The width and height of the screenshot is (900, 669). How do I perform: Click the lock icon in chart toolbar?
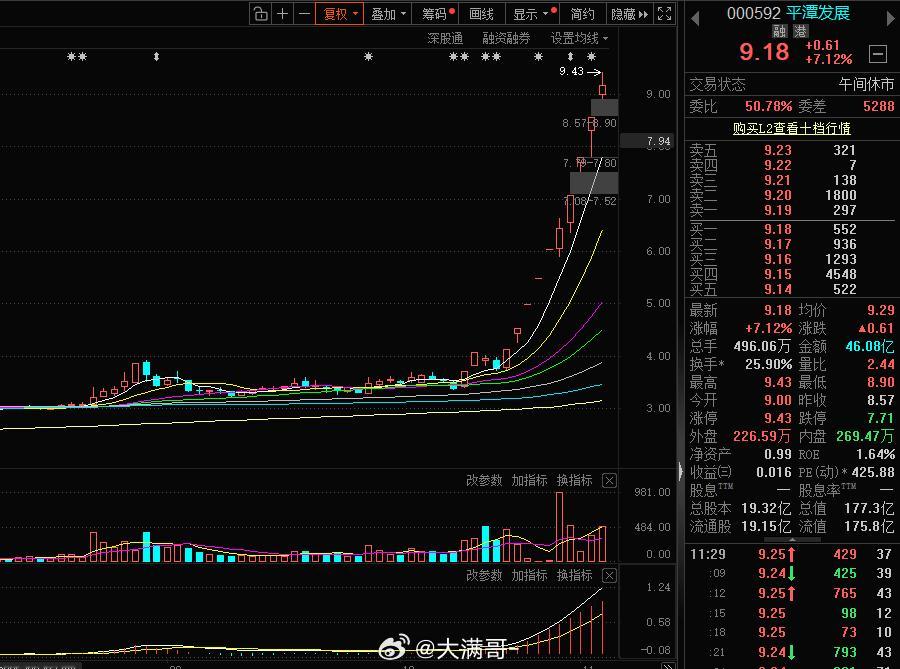click(x=261, y=14)
